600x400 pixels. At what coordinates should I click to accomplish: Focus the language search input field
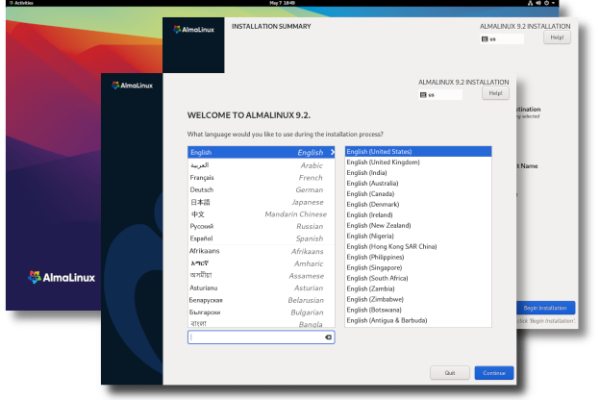pyautogui.click(x=261, y=337)
